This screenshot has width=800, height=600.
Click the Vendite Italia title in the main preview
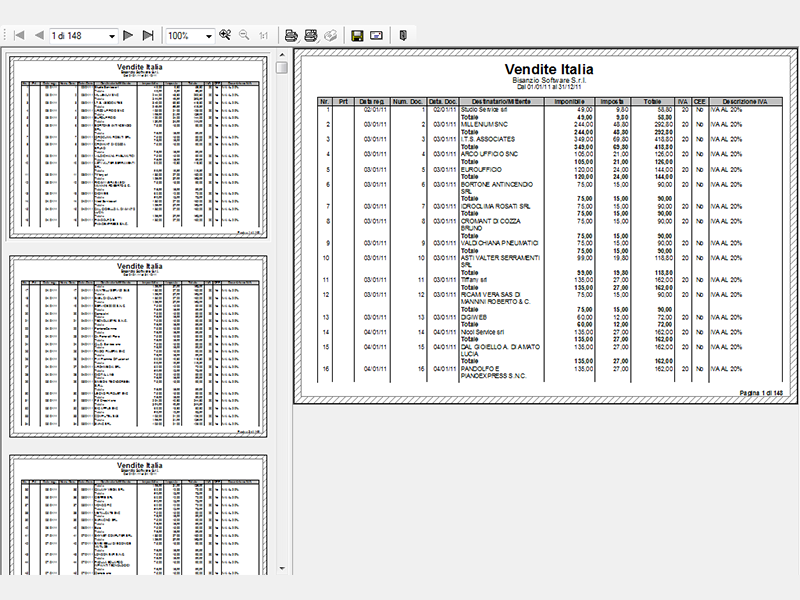pyautogui.click(x=549, y=69)
